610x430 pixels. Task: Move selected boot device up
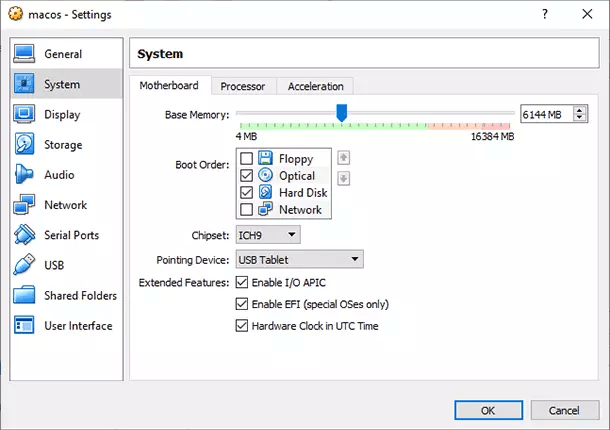[343, 158]
